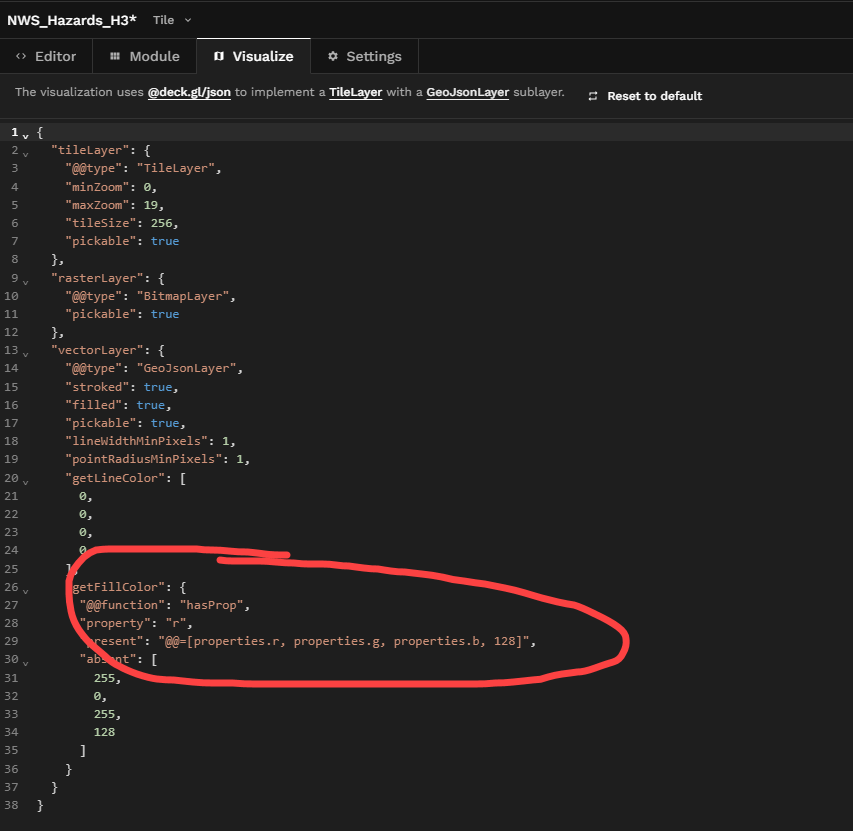Switch to the Module tab
Screen dimensions: 853x831
(144, 56)
